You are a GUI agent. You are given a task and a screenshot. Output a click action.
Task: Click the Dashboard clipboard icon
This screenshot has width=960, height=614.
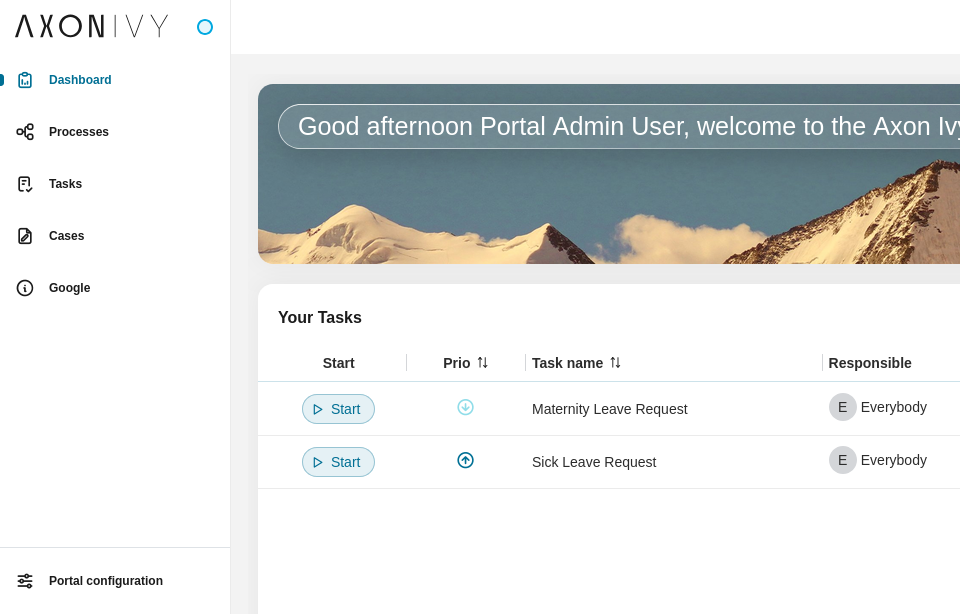pos(24,80)
